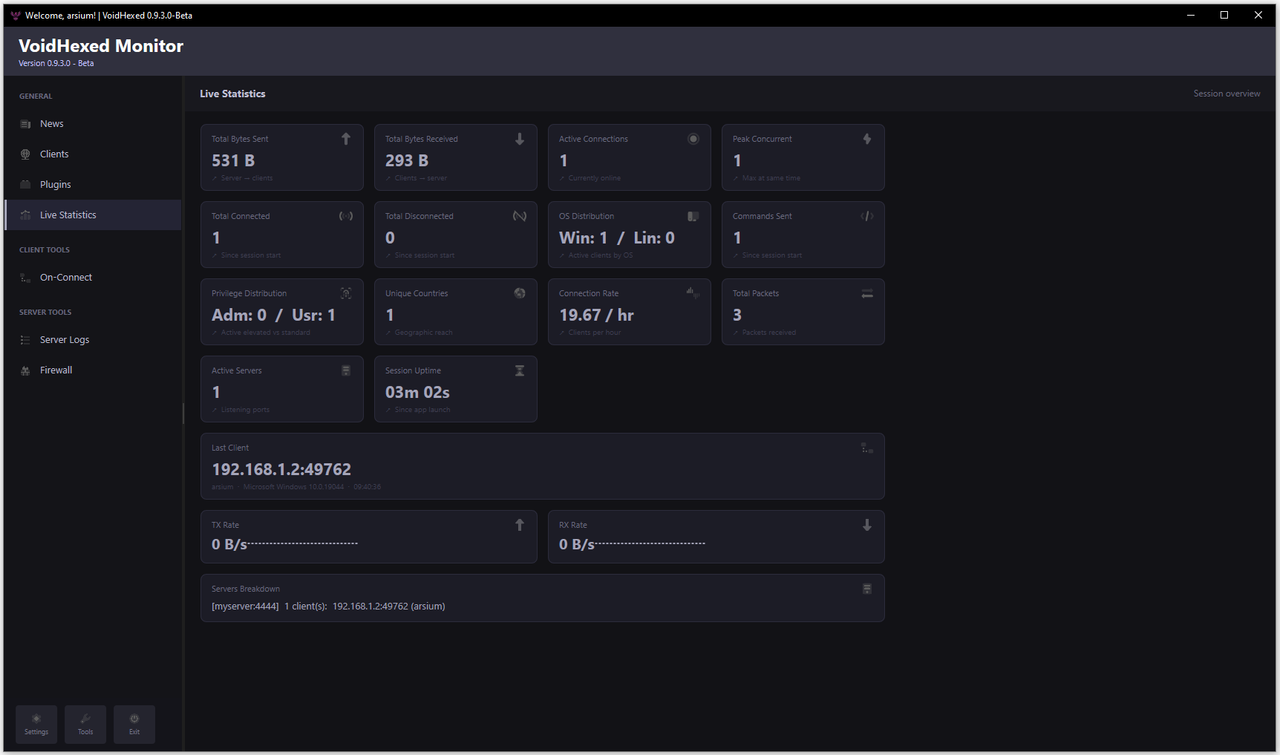Go to Clients in the sidebar
The height and width of the screenshot is (755, 1280).
pyautogui.click(x=92, y=154)
